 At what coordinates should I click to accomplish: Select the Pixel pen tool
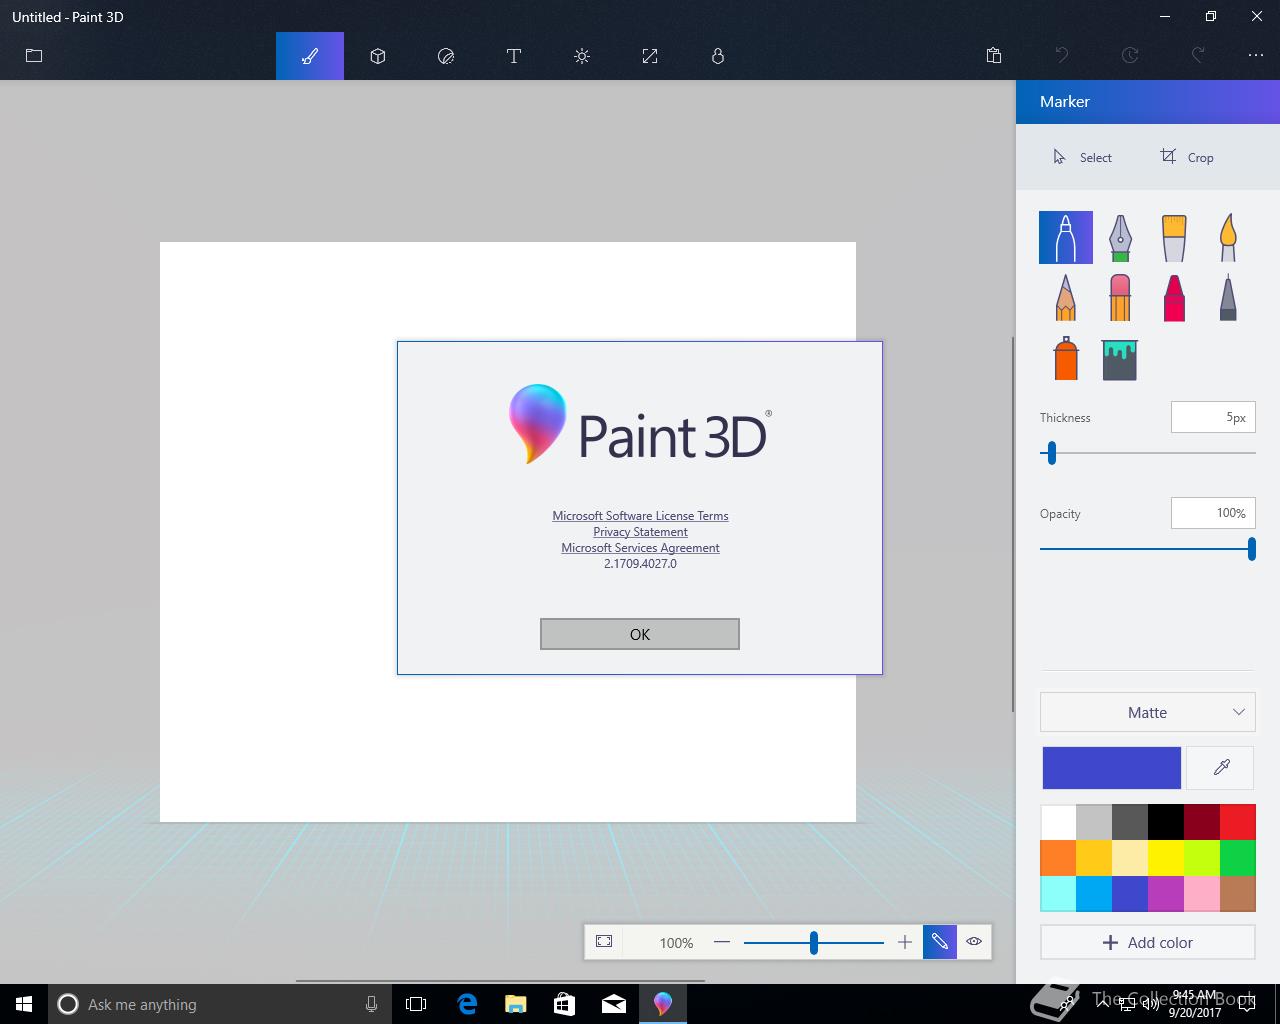pyautogui.click(x=1228, y=297)
